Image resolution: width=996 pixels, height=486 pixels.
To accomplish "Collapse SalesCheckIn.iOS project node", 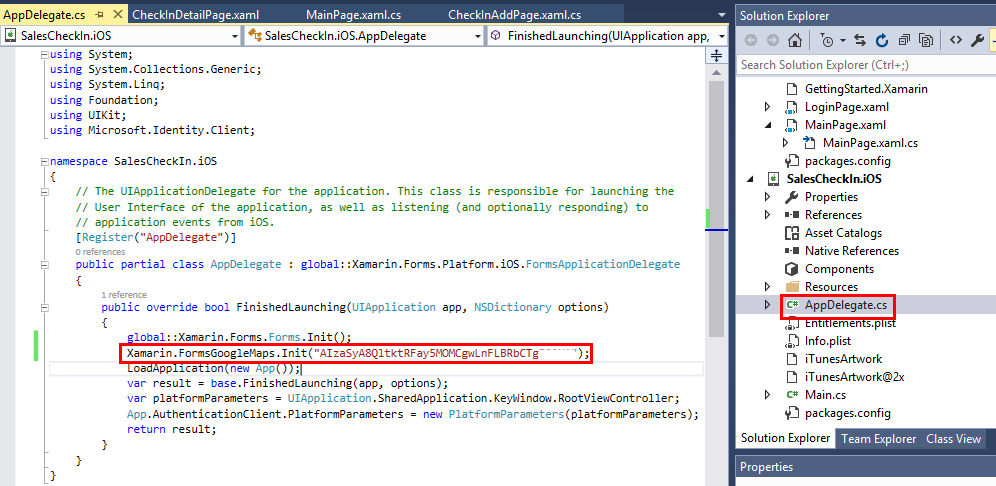I will pos(750,179).
